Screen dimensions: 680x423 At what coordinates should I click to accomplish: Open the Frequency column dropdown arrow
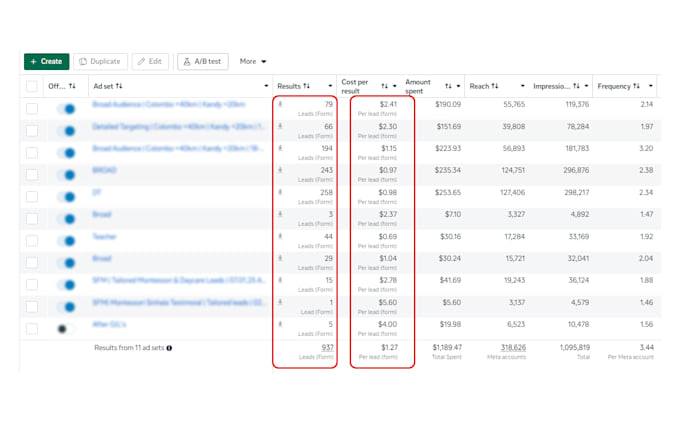(651, 86)
